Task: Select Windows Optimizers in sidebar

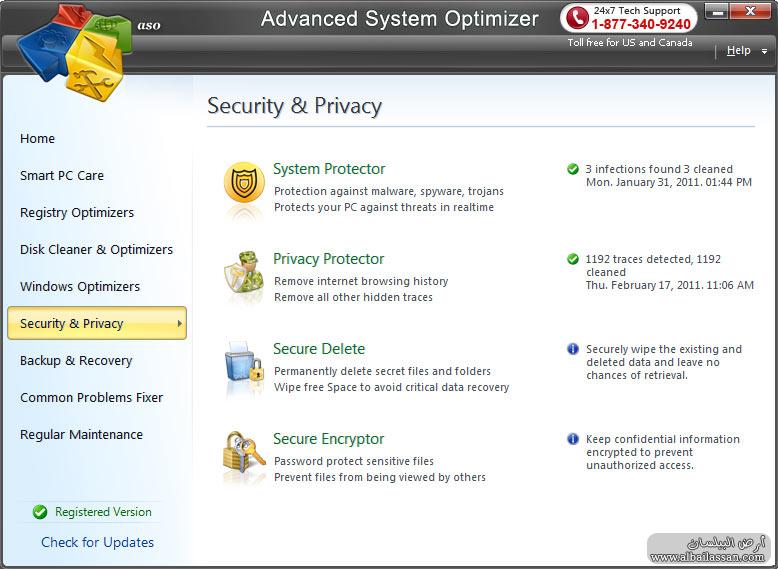Action: click(x=80, y=287)
